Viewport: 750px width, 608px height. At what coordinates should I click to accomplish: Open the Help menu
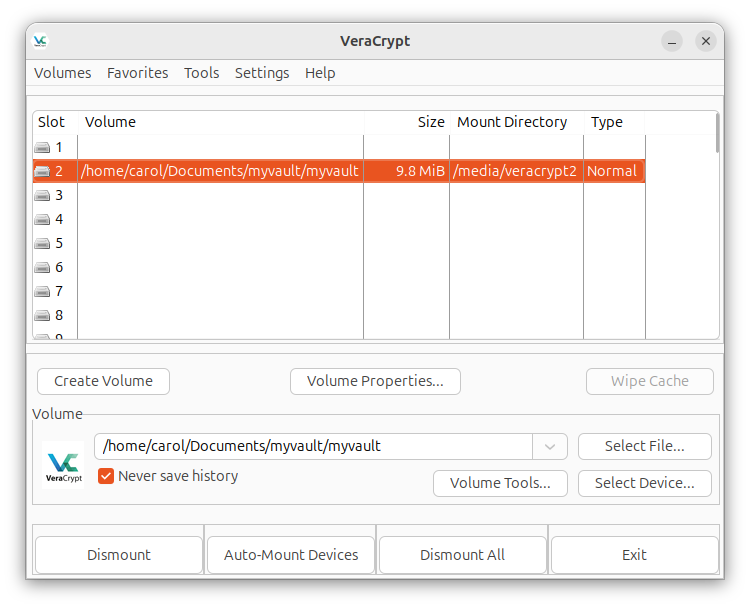320,73
